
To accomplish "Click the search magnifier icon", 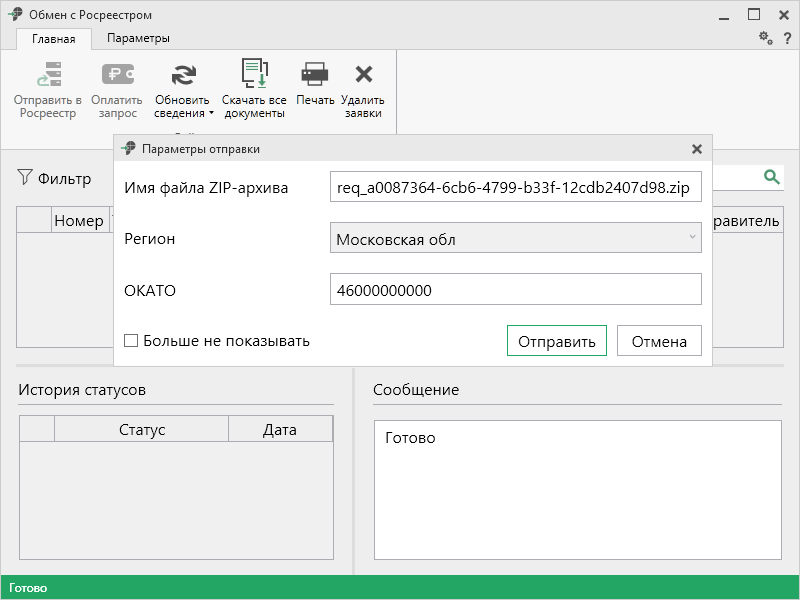I will (771, 177).
